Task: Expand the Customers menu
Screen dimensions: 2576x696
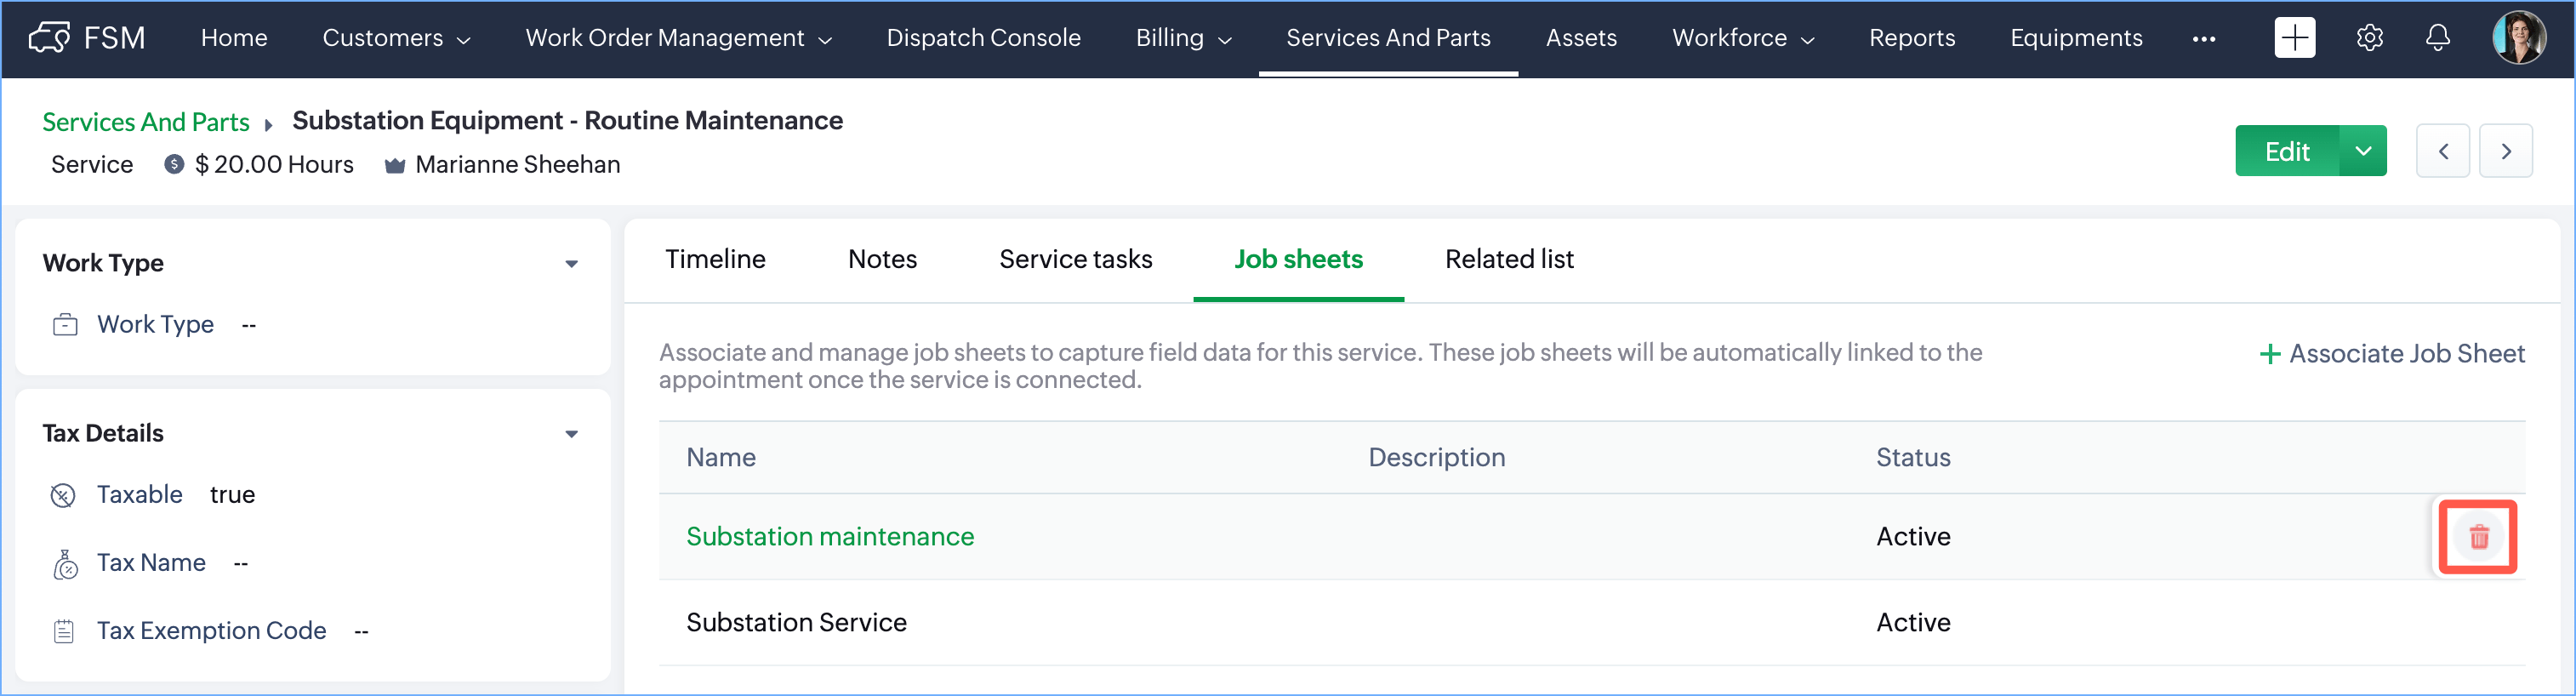Action: (x=396, y=38)
